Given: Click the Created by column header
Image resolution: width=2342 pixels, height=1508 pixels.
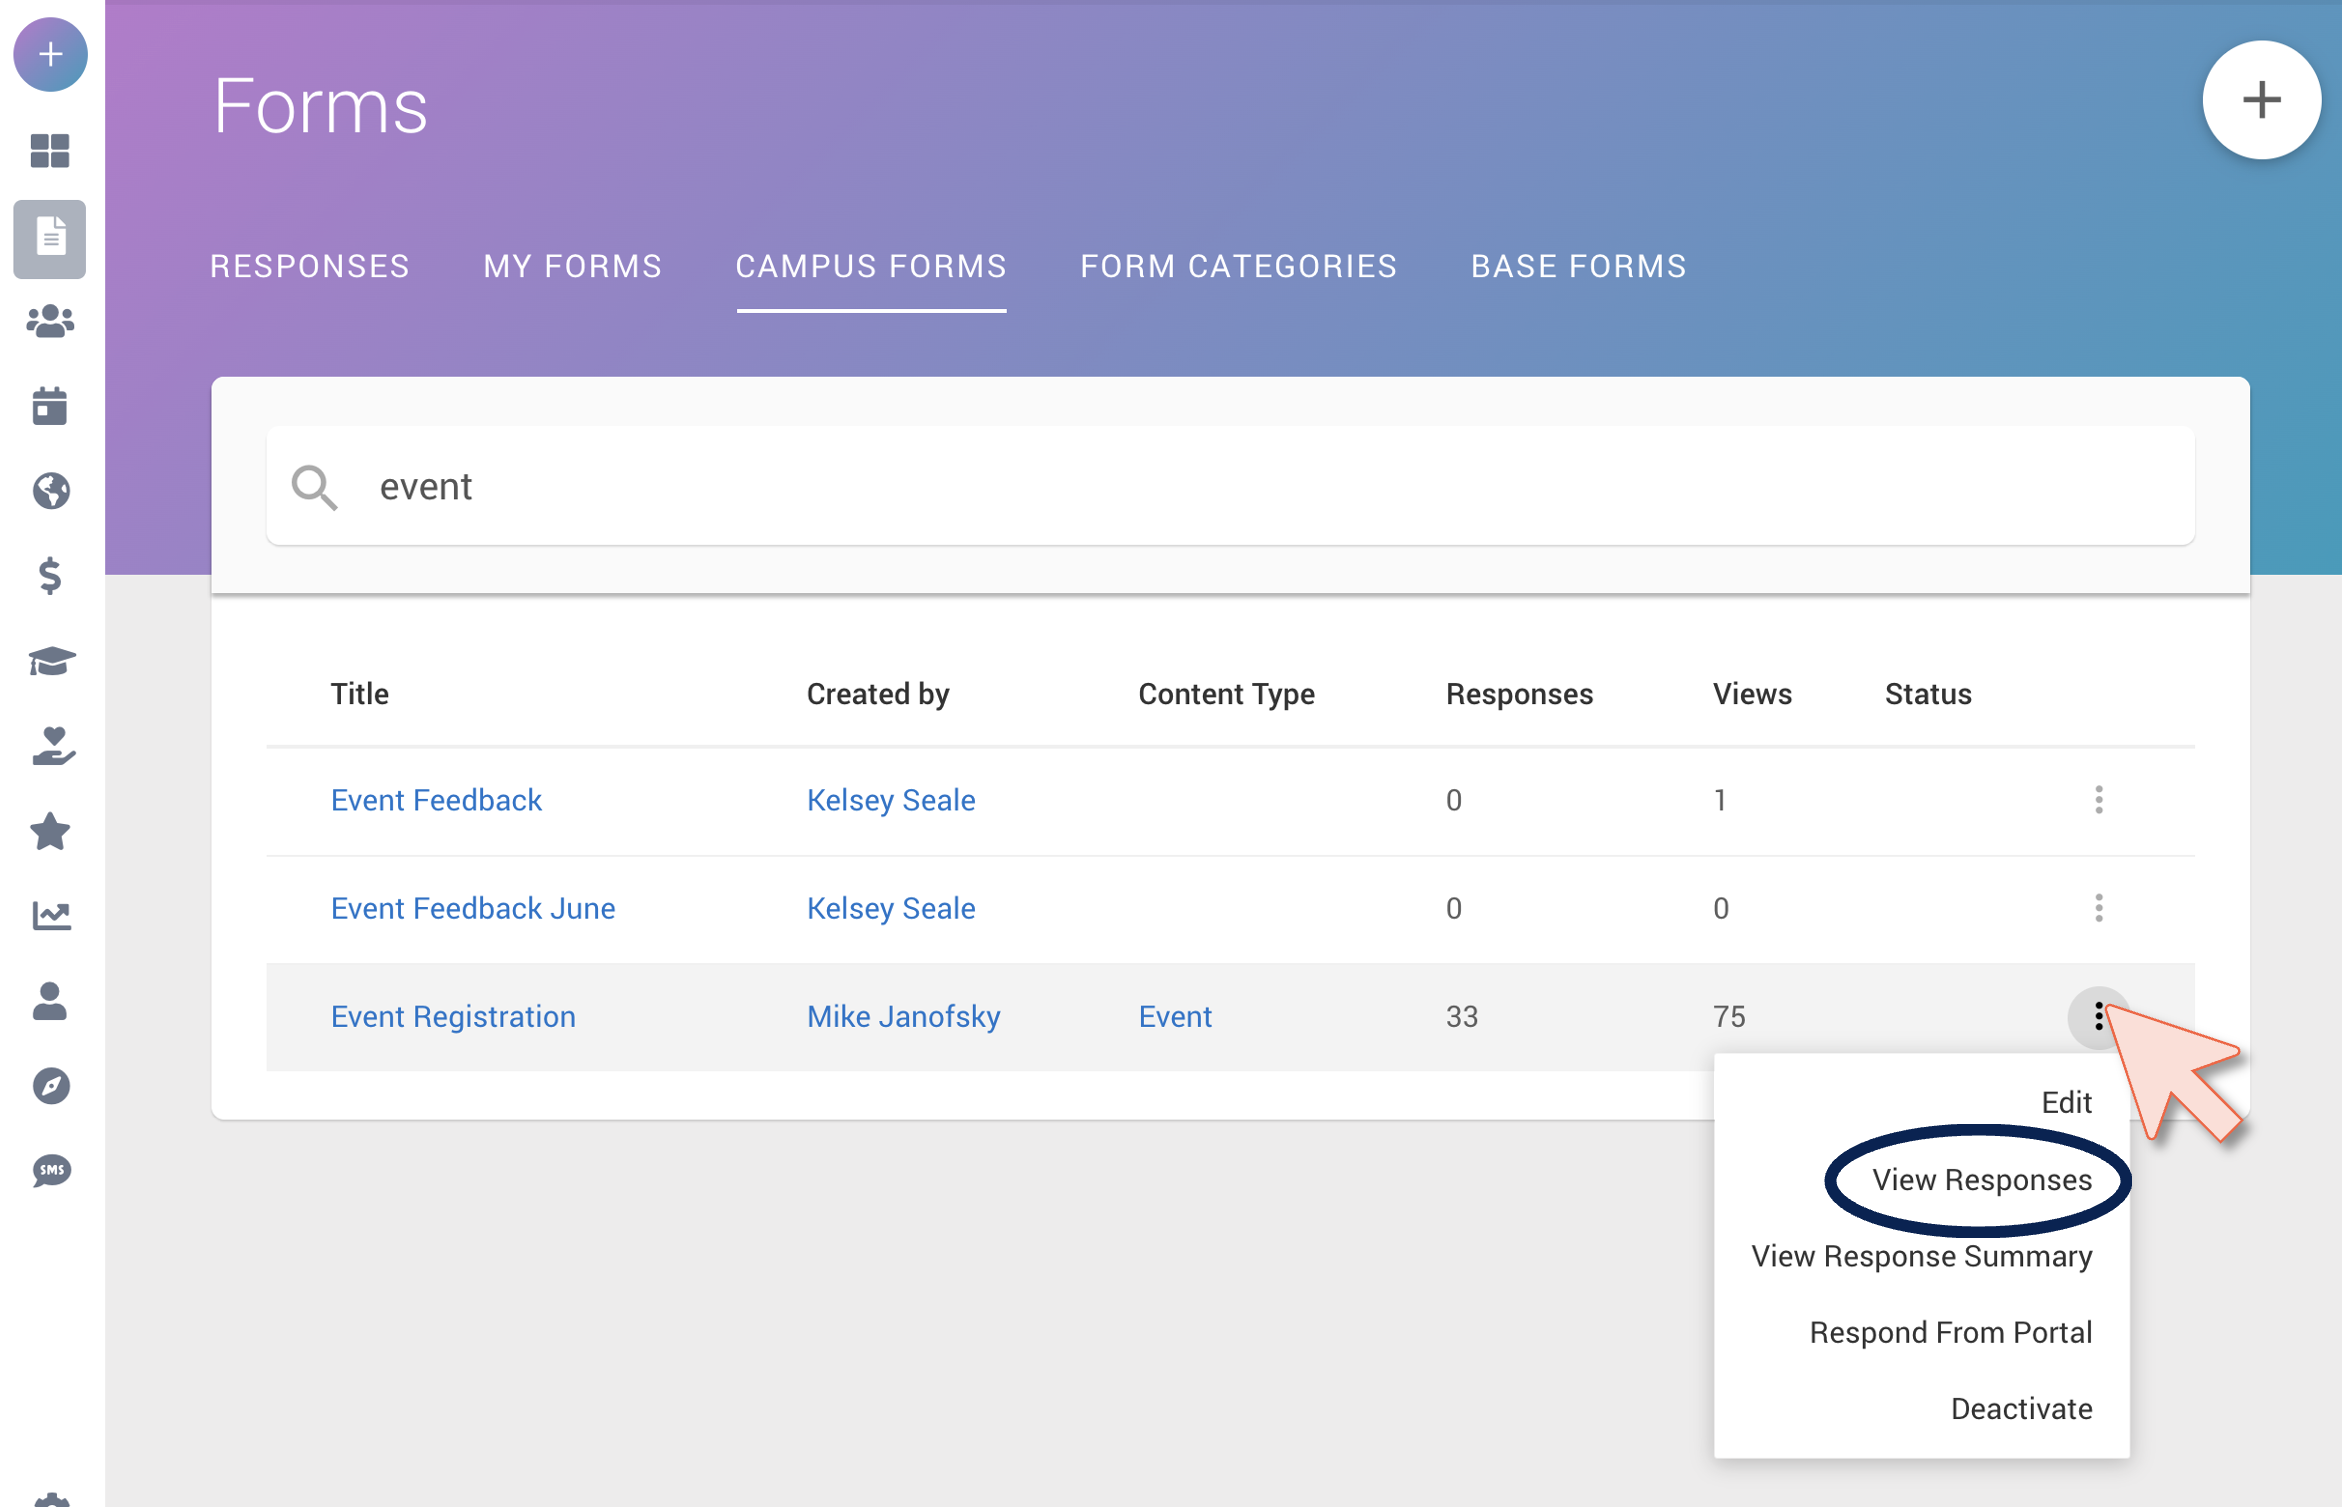Looking at the screenshot, I should coord(877,693).
